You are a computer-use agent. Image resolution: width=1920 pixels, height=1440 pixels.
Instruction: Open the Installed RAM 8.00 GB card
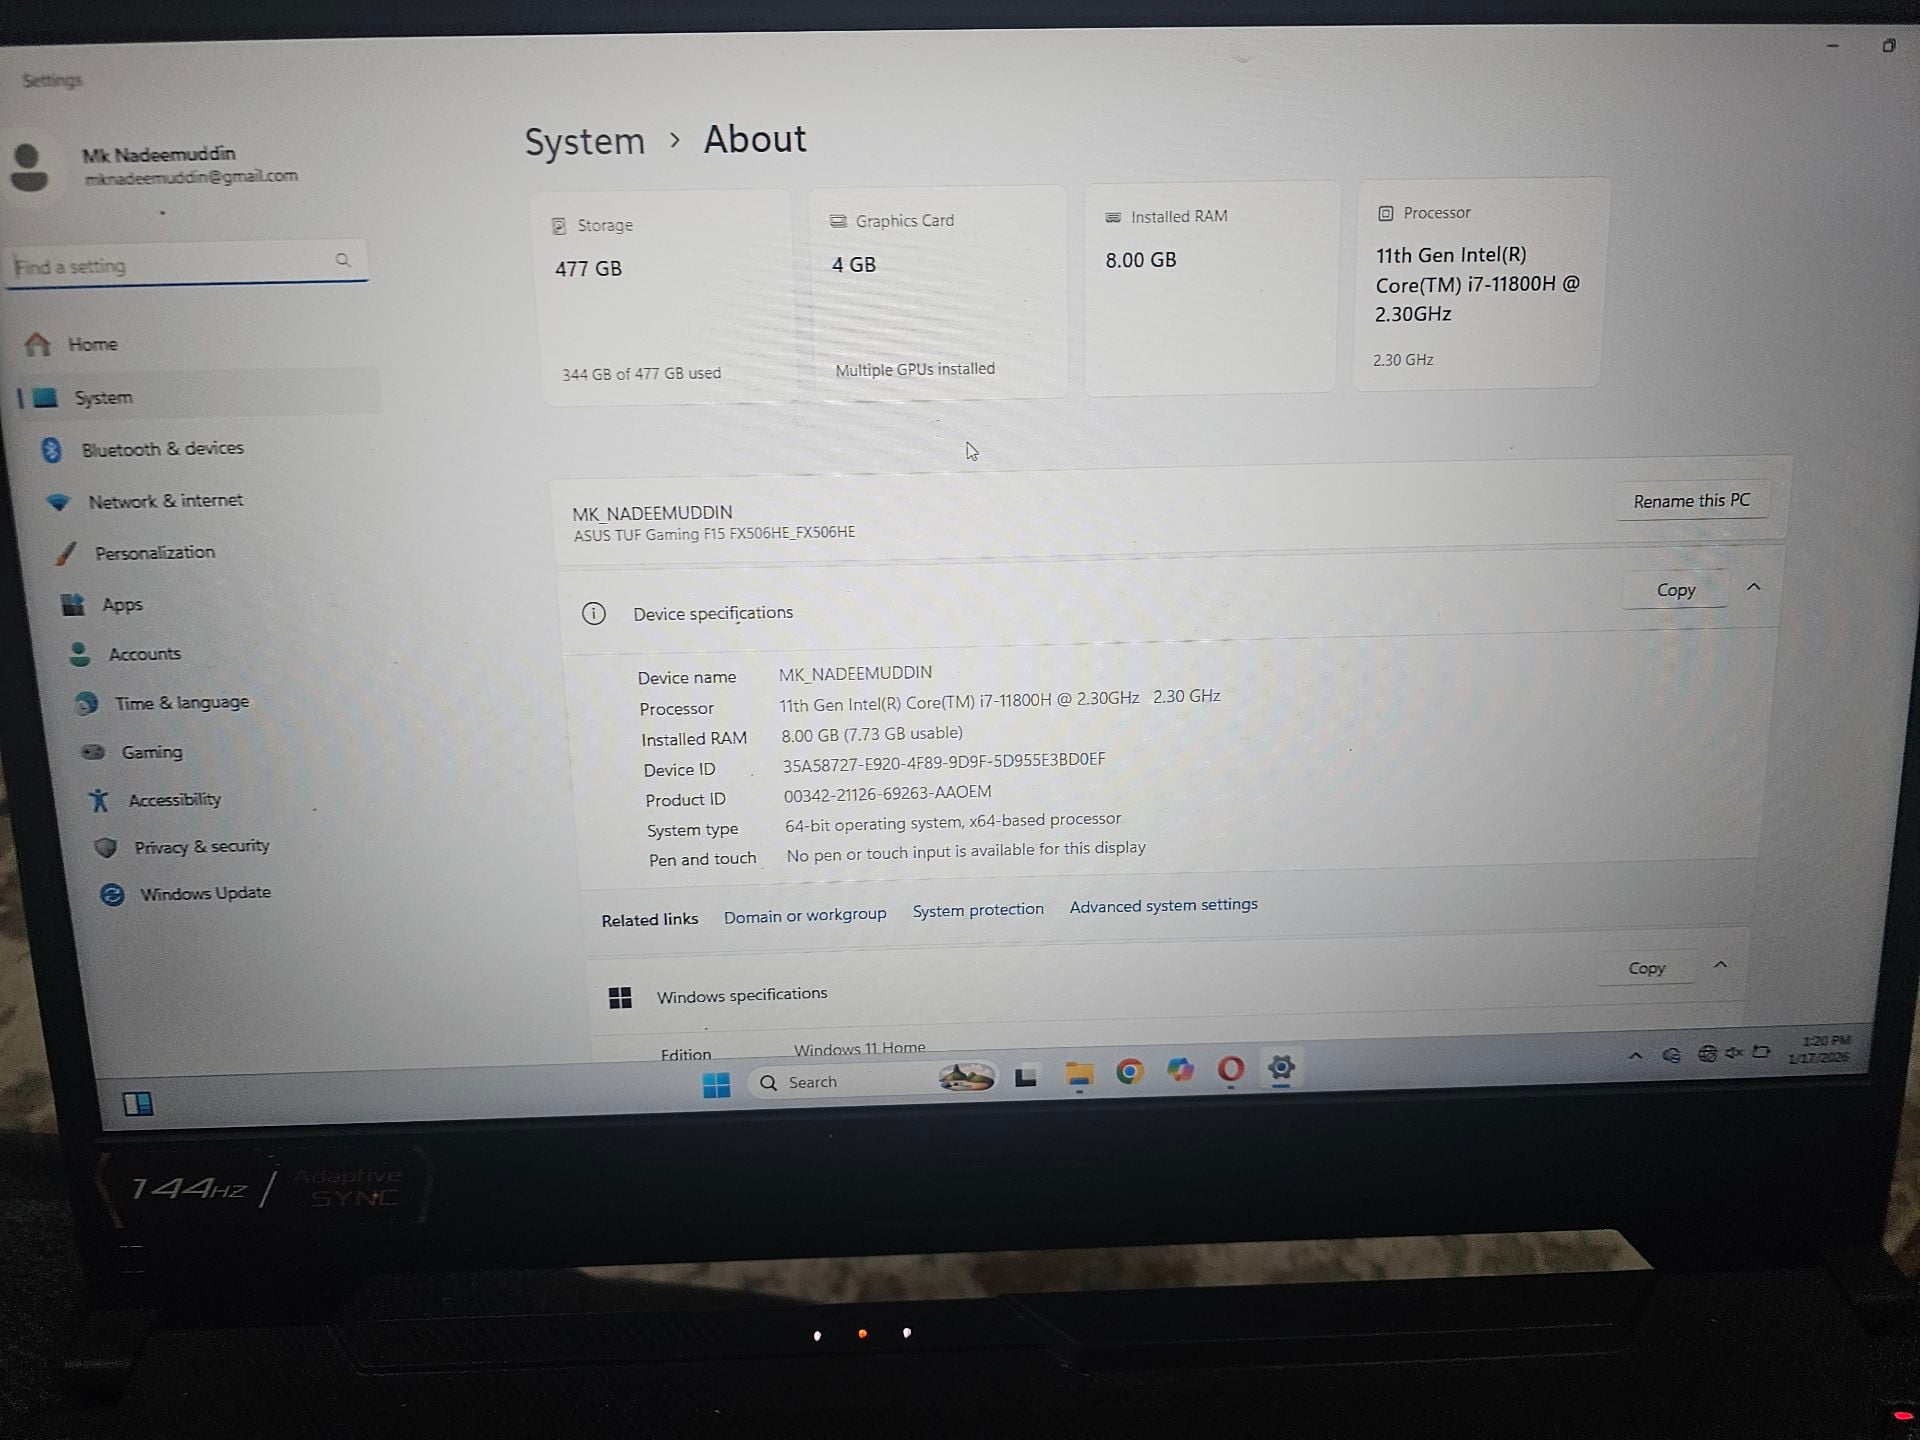click(x=1211, y=288)
